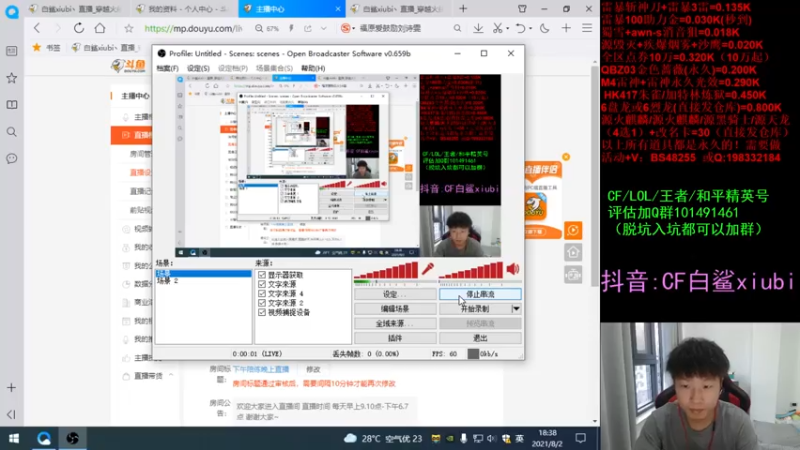Open OBS 场景集合(S) menu

point(274,68)
